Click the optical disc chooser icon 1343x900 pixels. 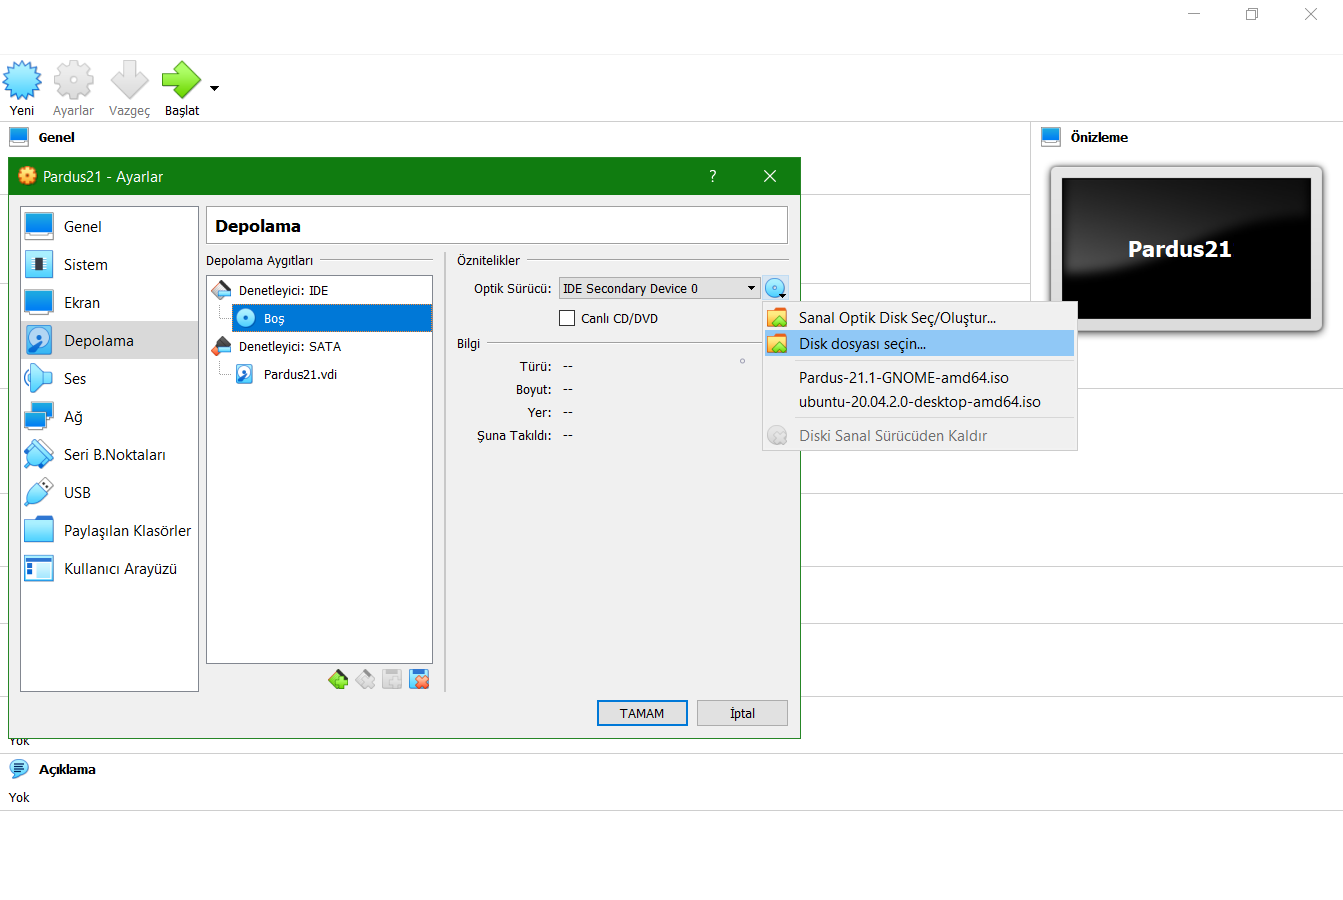point(776,289)
